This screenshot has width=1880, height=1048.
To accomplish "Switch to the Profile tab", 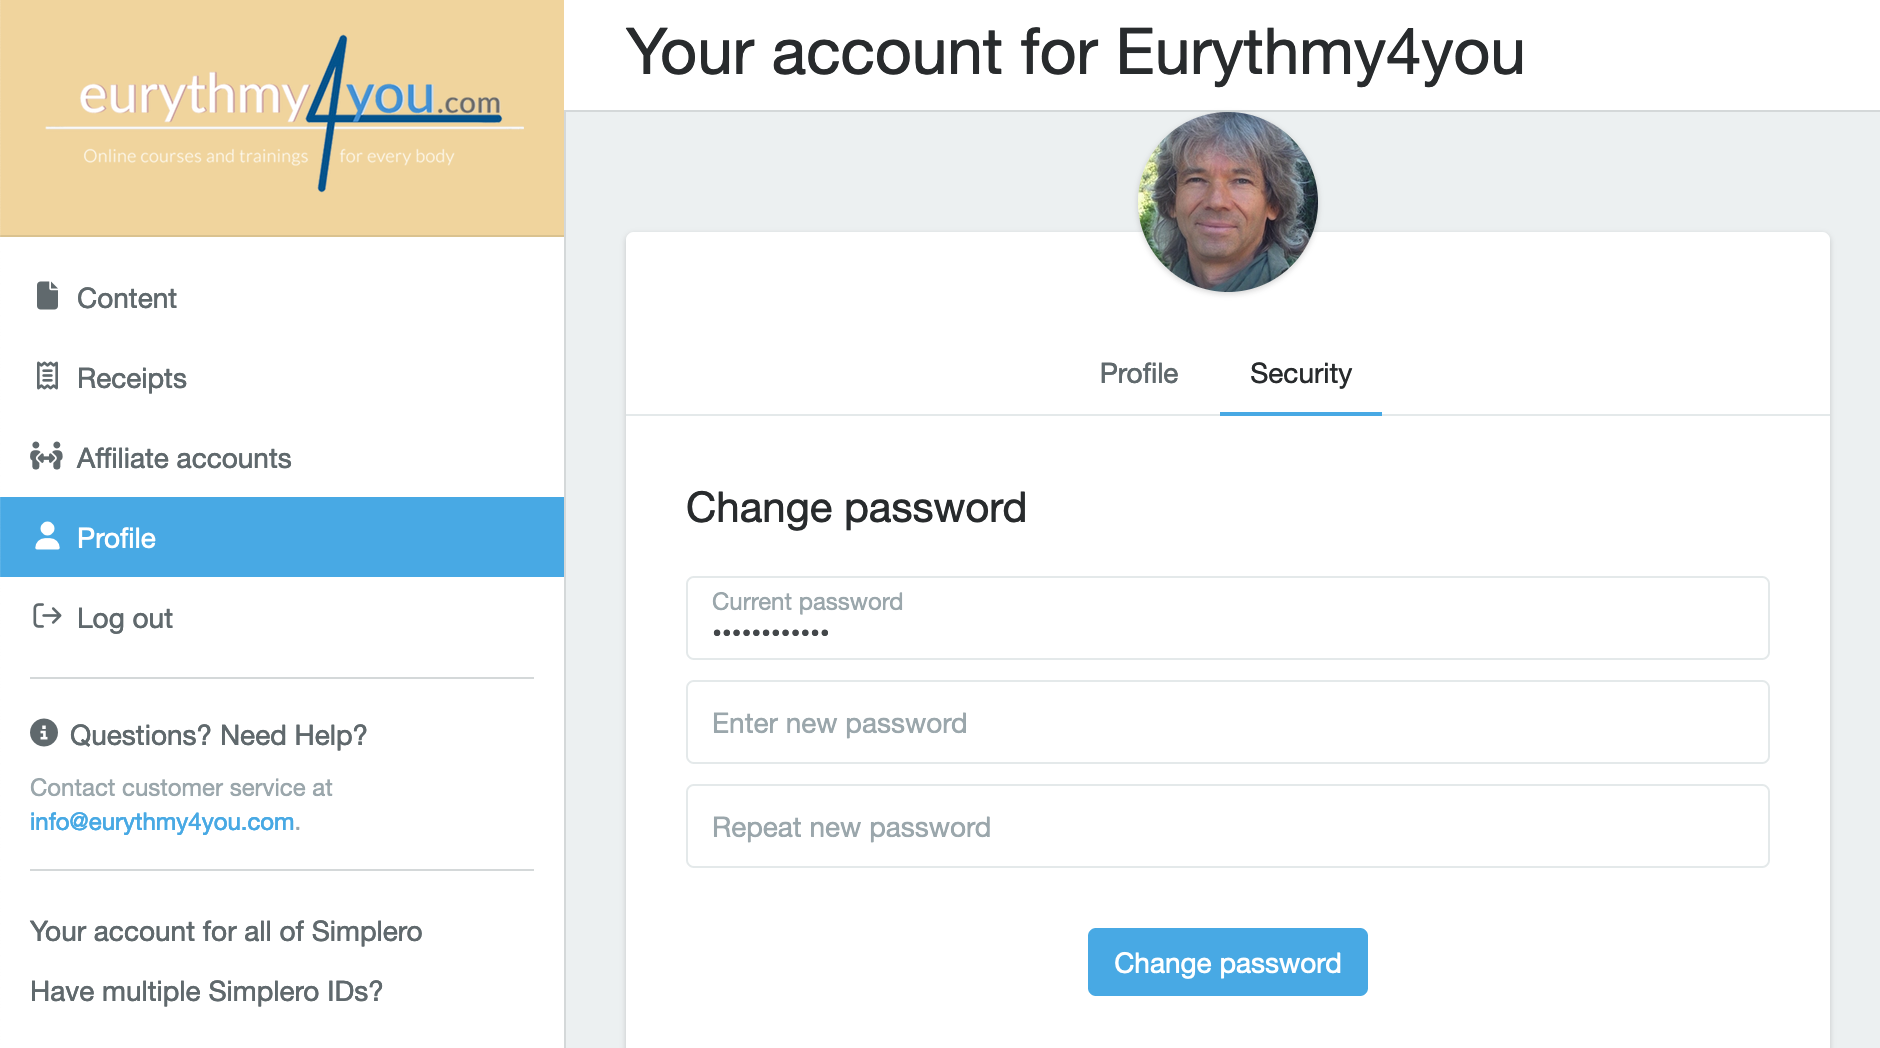I will pos(1139,373).
